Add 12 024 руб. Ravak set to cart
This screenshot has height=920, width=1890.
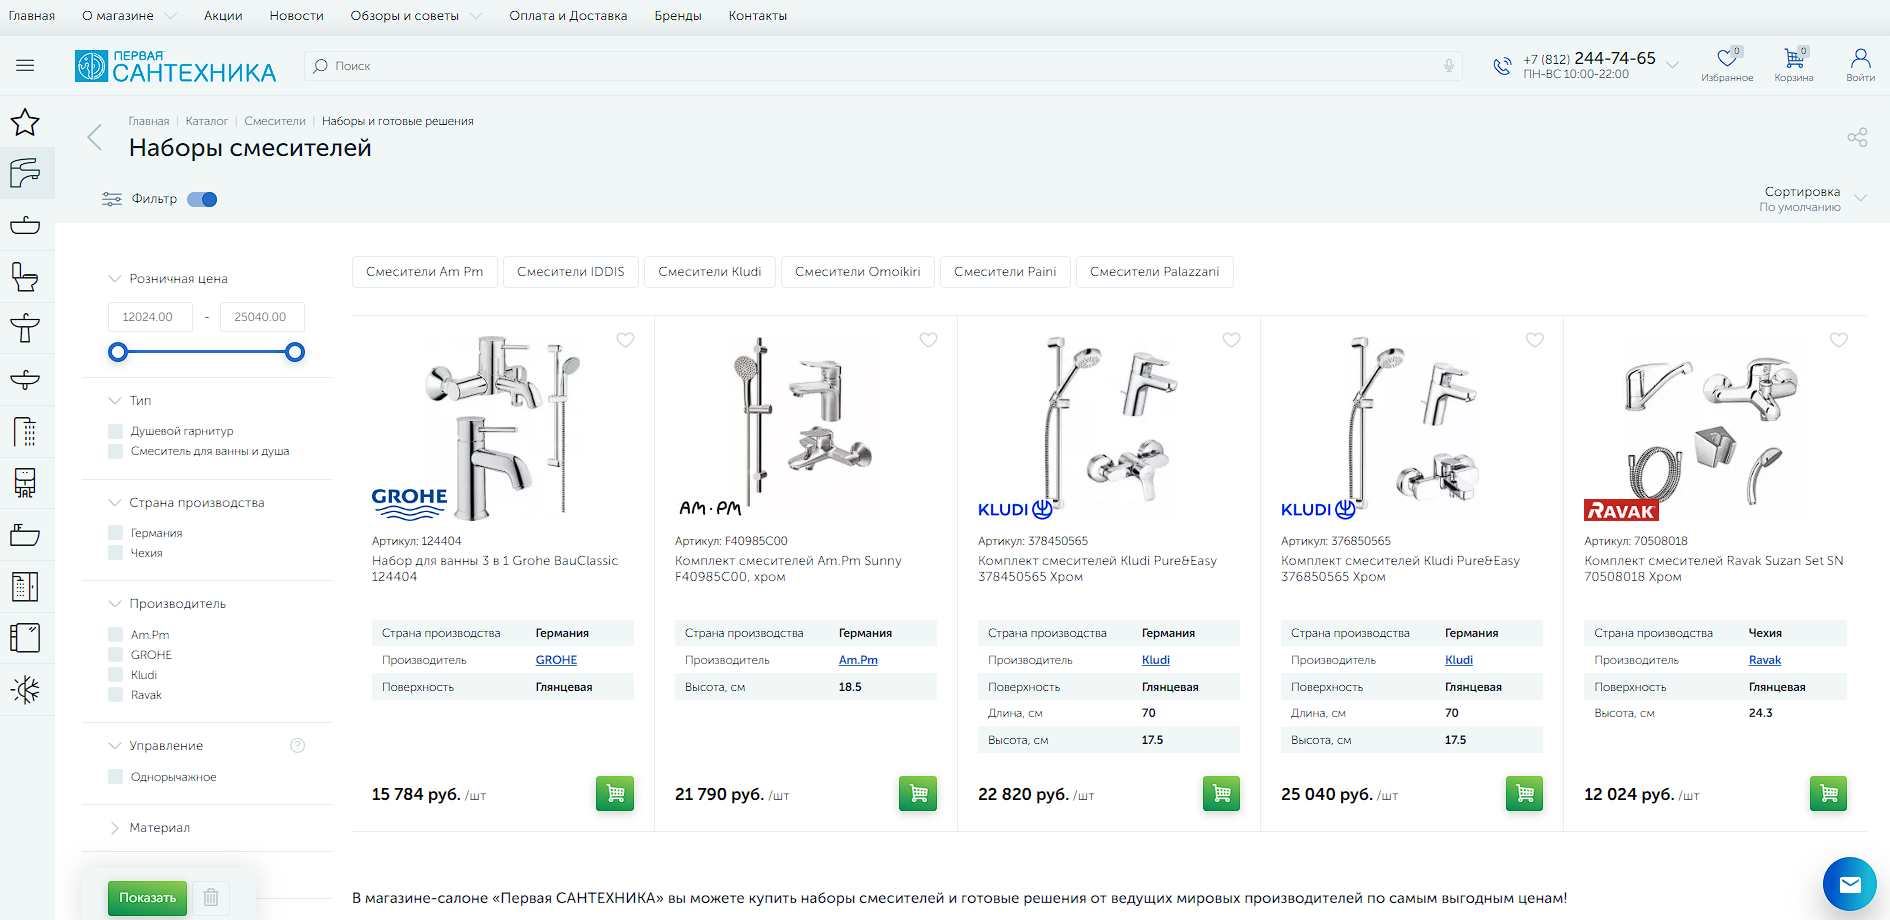1828,794
